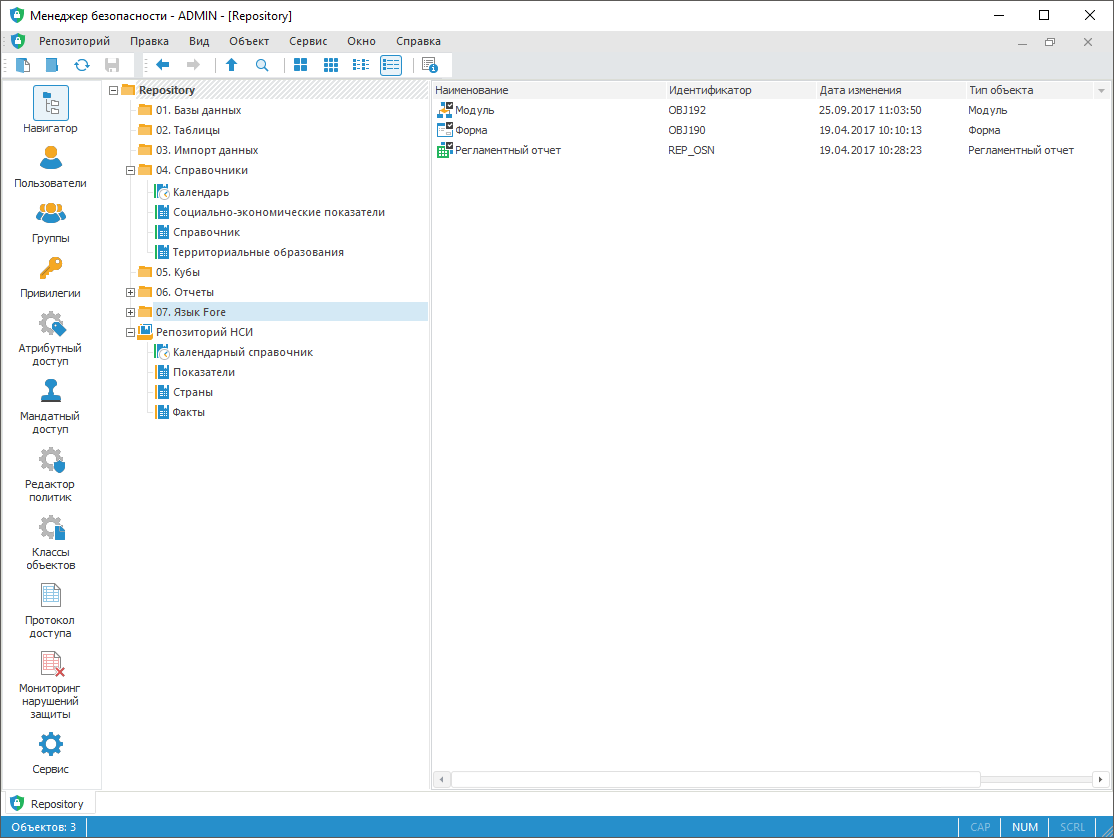Open the Сервис menu
The width and height of the screenshot is (1114, 838).
[x=308, y=41]
